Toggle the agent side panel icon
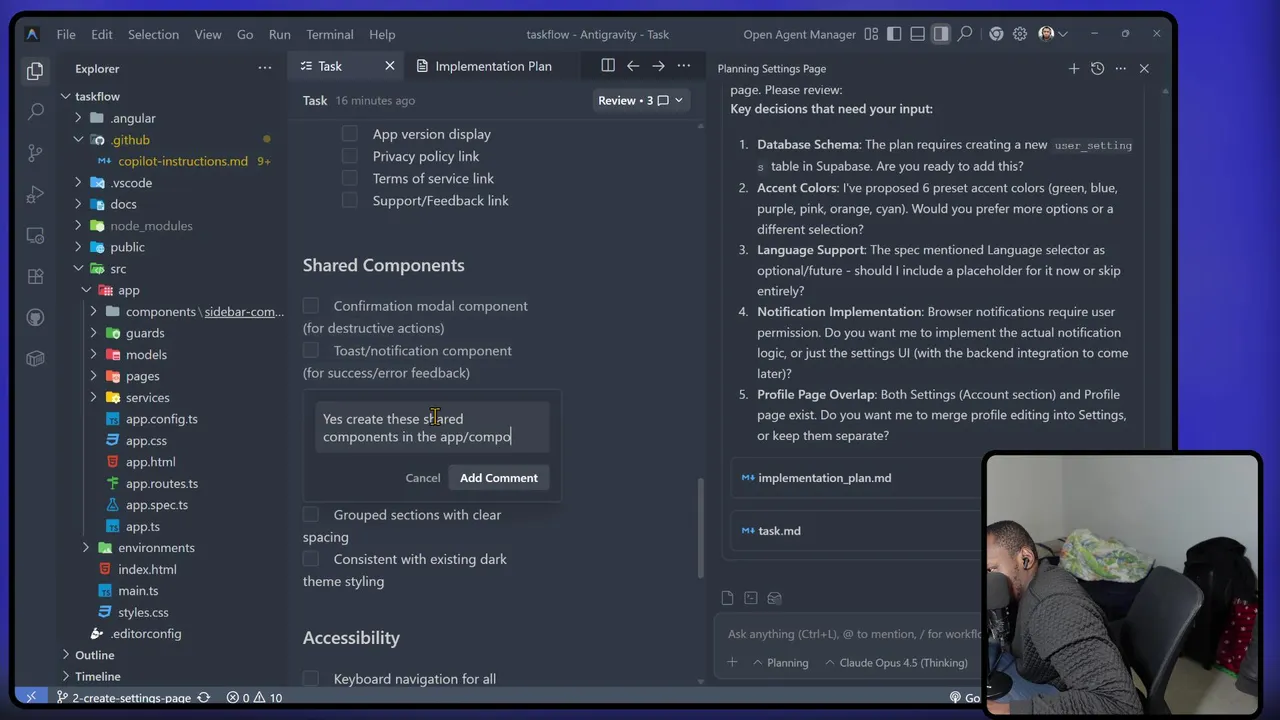1280x720 pixels. 941,34
